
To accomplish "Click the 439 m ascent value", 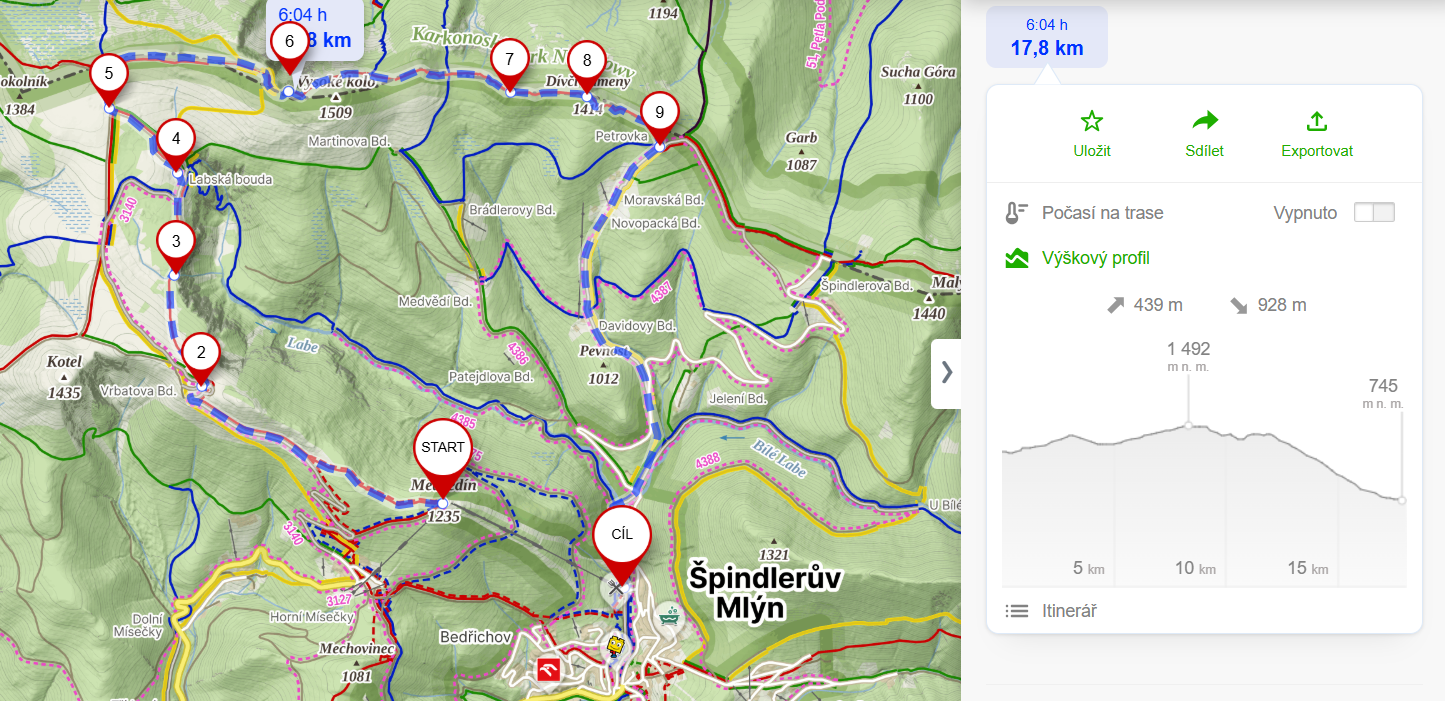I will tap(1158, 305).
